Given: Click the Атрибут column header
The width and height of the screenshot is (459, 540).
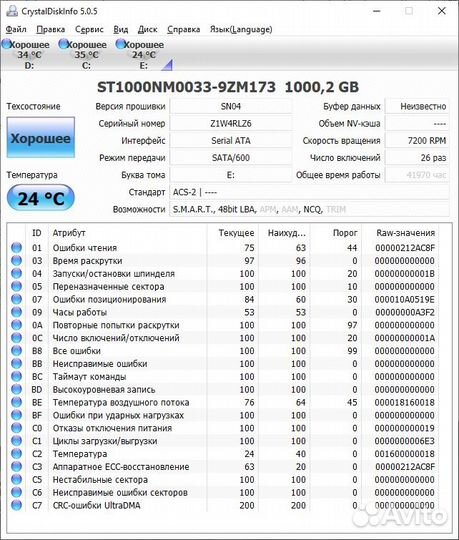Looking at the screenshot, I should pos(127,233).
